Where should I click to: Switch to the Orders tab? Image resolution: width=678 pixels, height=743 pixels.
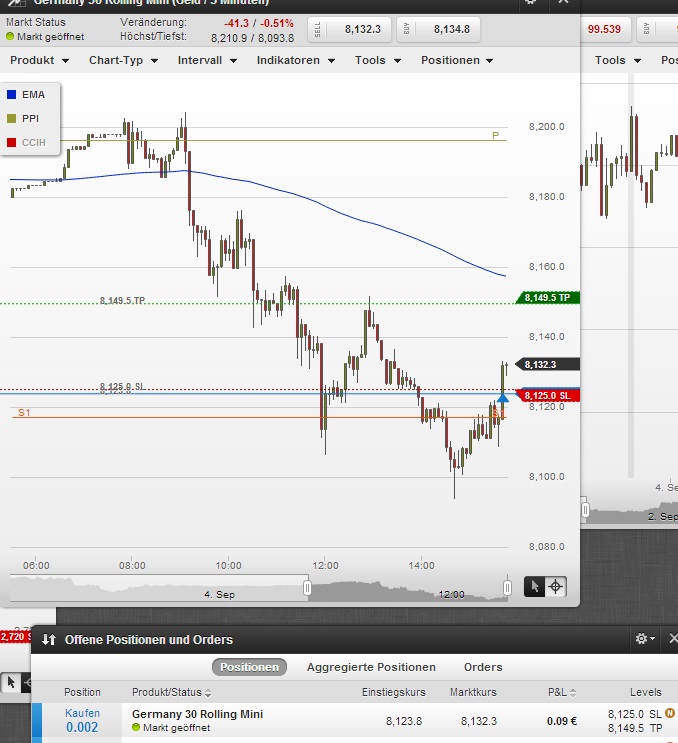click(x=483, y=667)
